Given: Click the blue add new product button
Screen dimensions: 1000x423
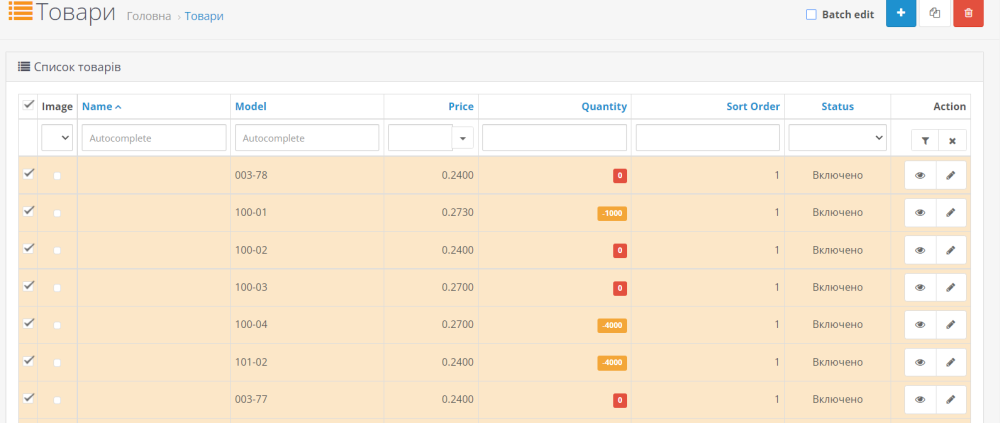Looking at the screenshot, I should coord(900,14).
